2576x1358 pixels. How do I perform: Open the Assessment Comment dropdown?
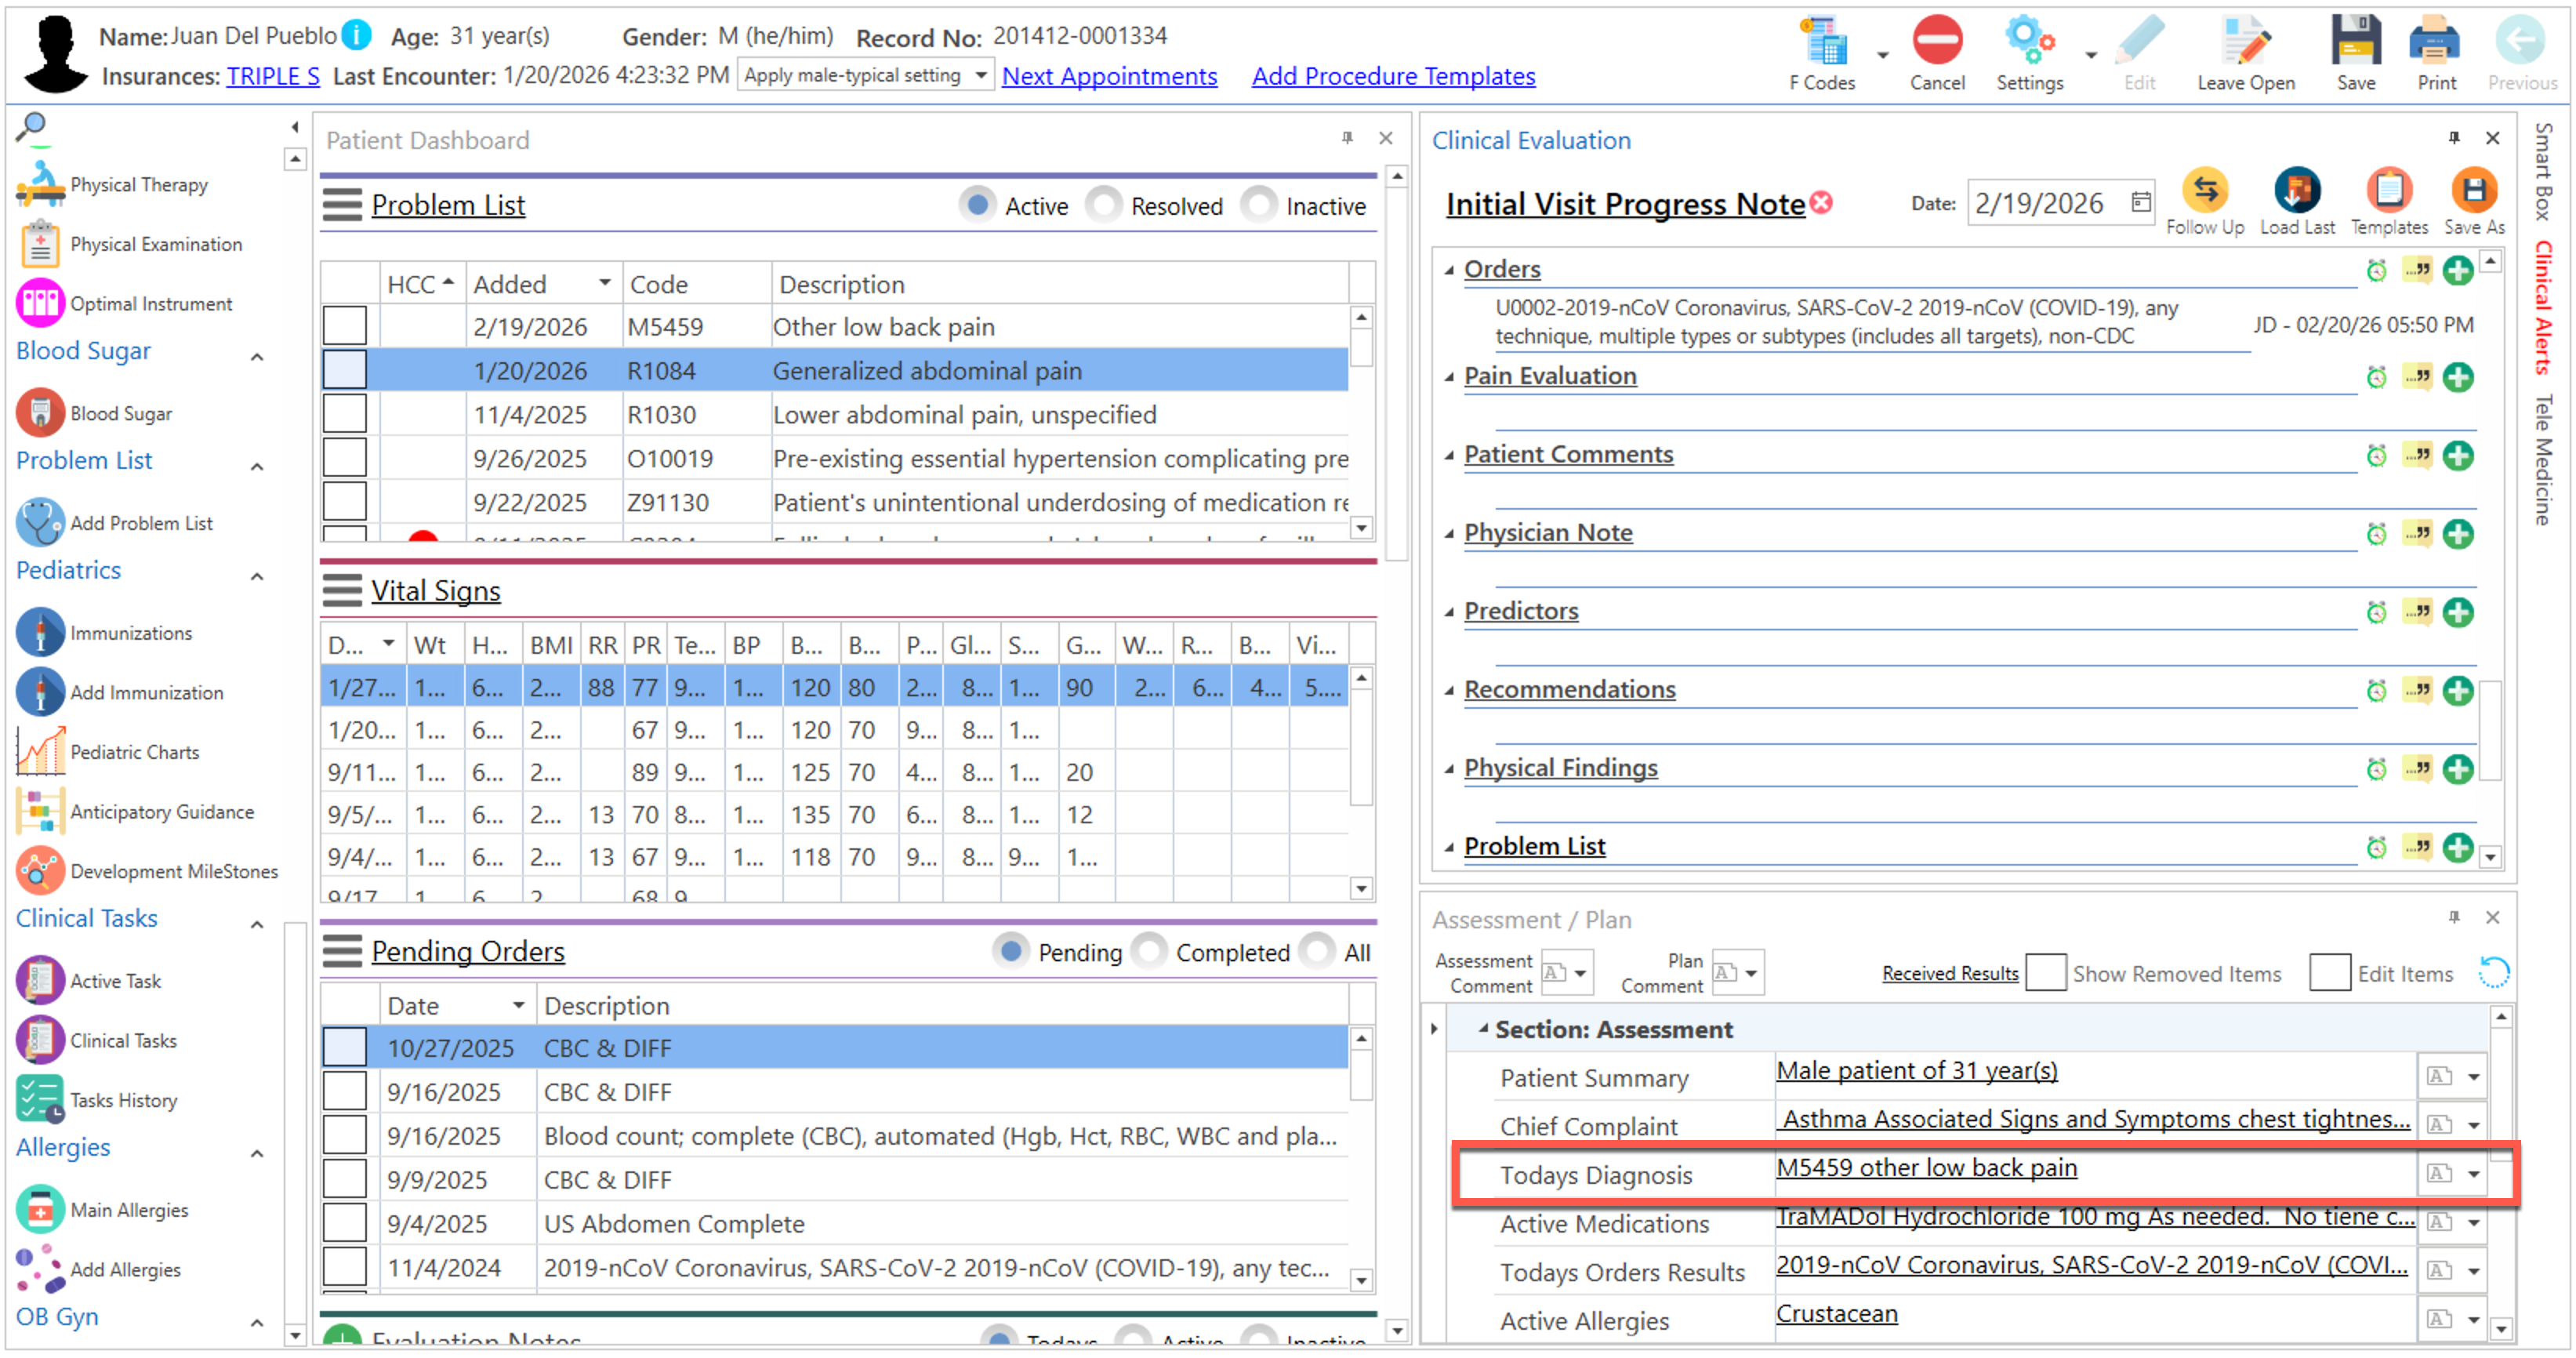point(1580,973)
